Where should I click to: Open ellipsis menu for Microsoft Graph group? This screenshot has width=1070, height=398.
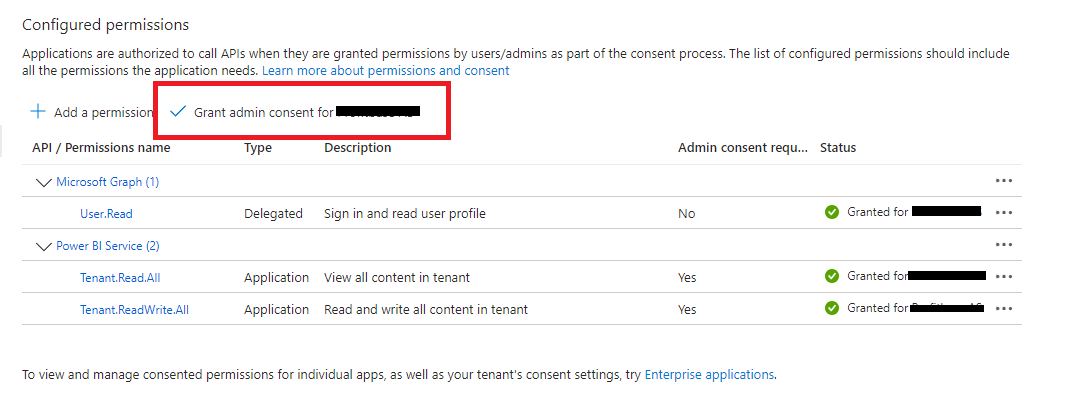pos(1003,181)
